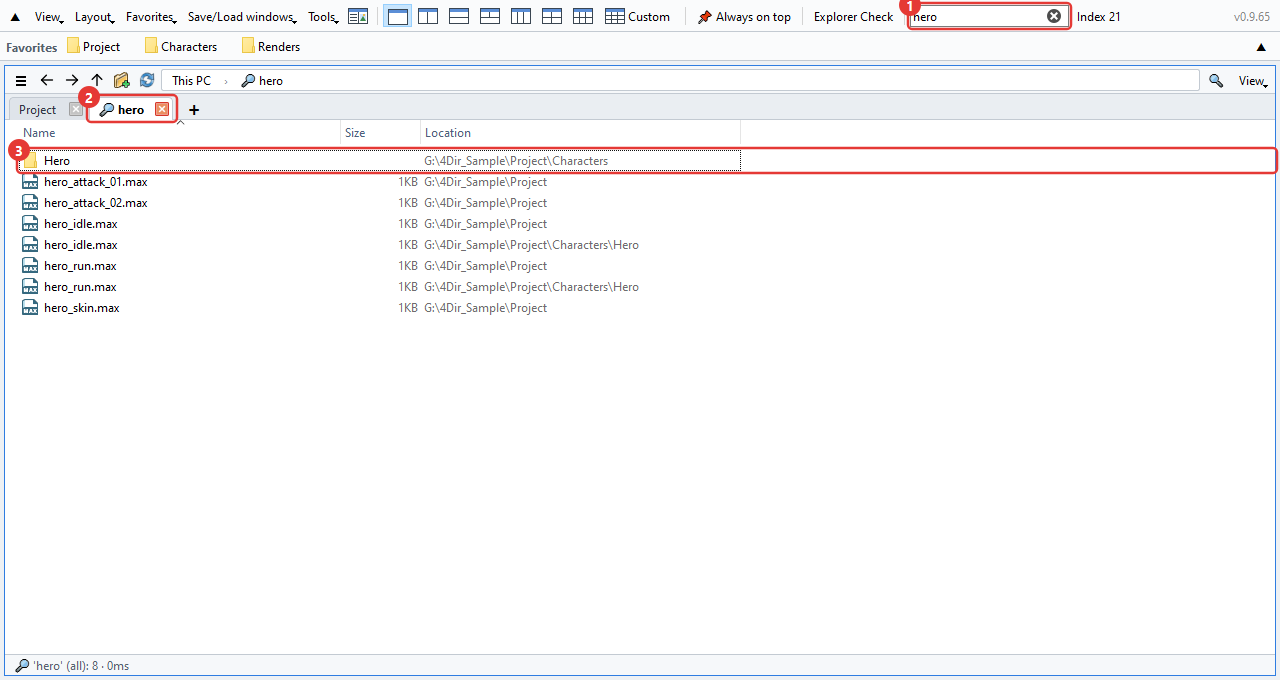Screen dimensions: 1280x680
Task: Click the magnifier search icon in the pane
Action: pyautogui.click(x=1216, y=81)
